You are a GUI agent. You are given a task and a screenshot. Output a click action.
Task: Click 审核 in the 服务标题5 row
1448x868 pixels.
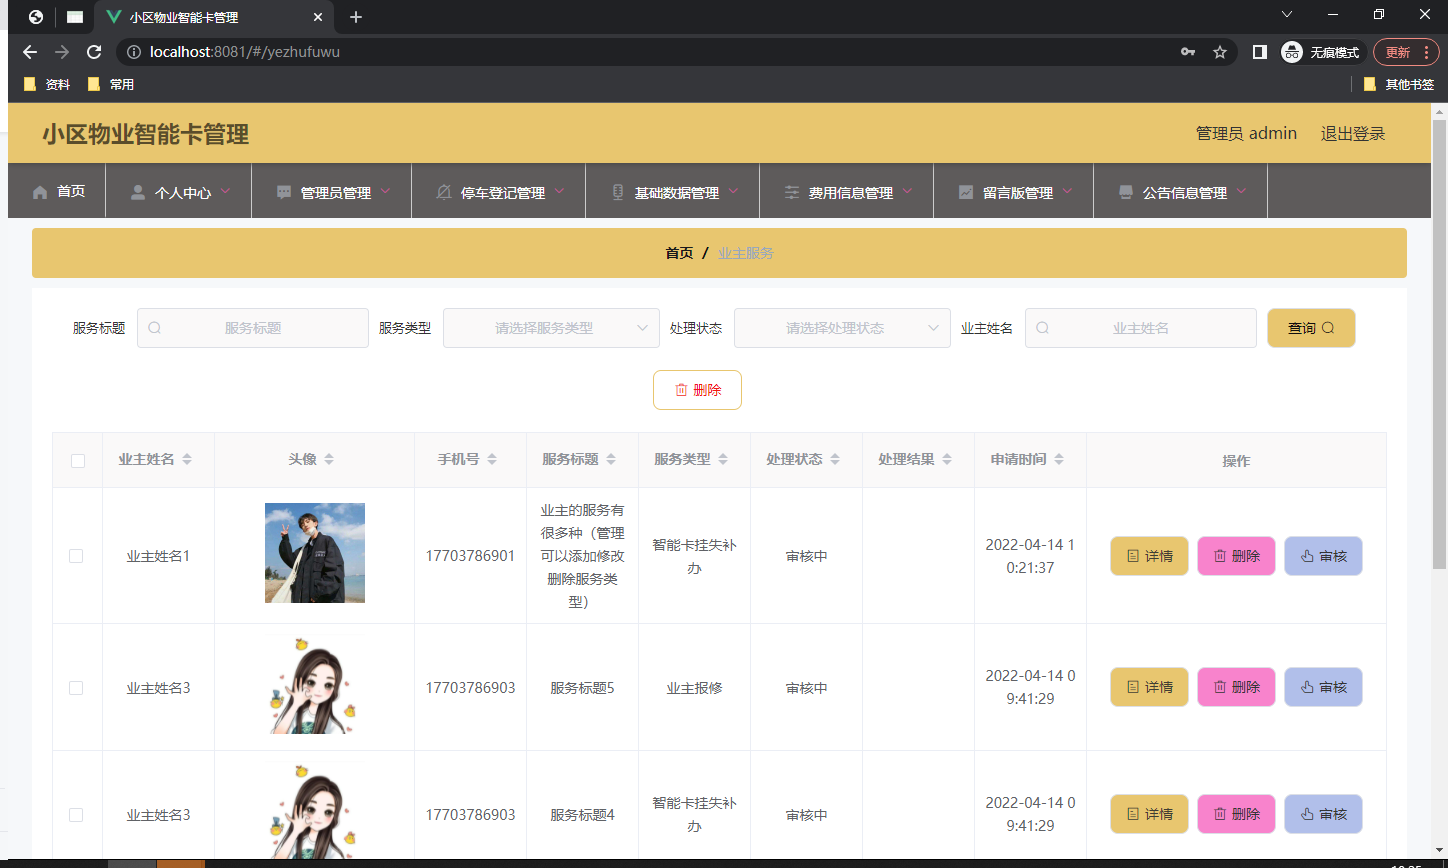pyautogui.click(x=1323, y=687)
